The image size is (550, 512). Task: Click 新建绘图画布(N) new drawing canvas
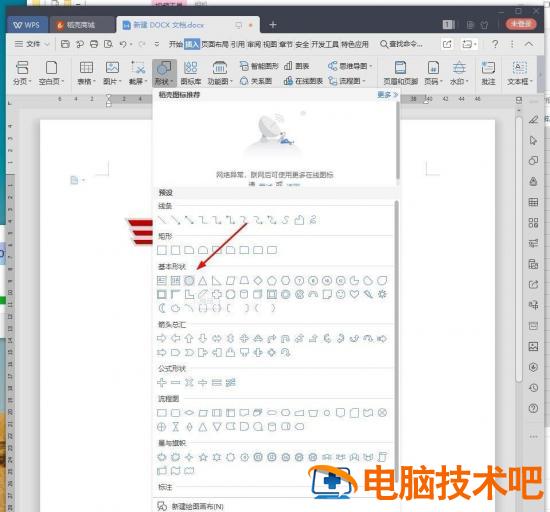[190, 506]
